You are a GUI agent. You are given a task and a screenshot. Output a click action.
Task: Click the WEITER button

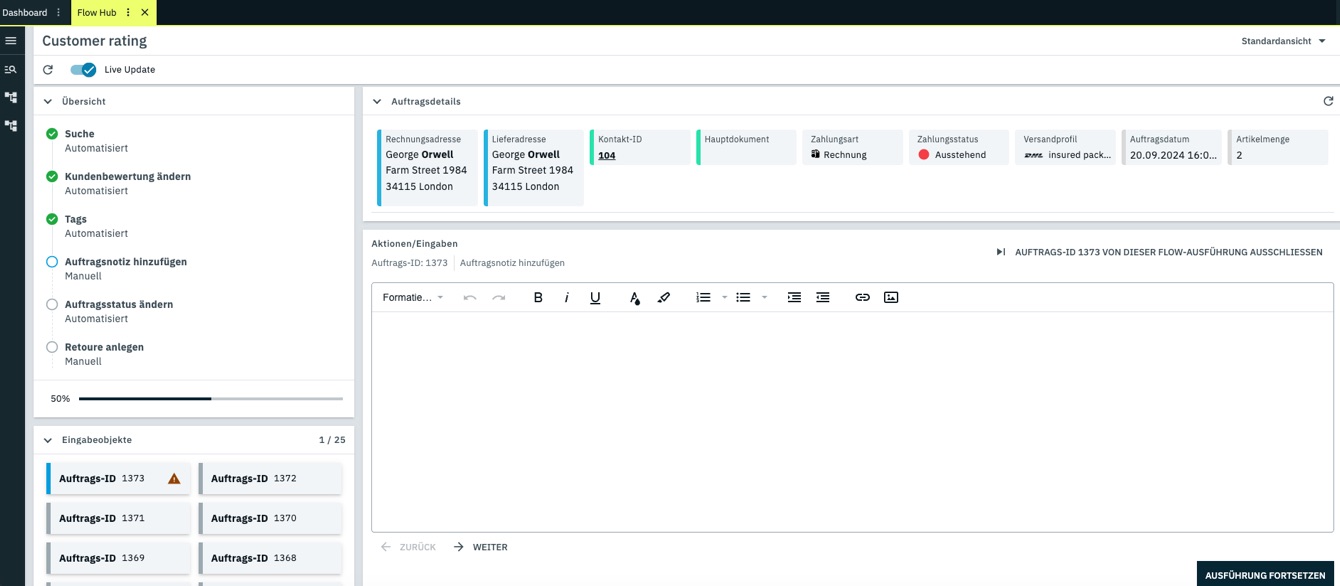[480, 547]
